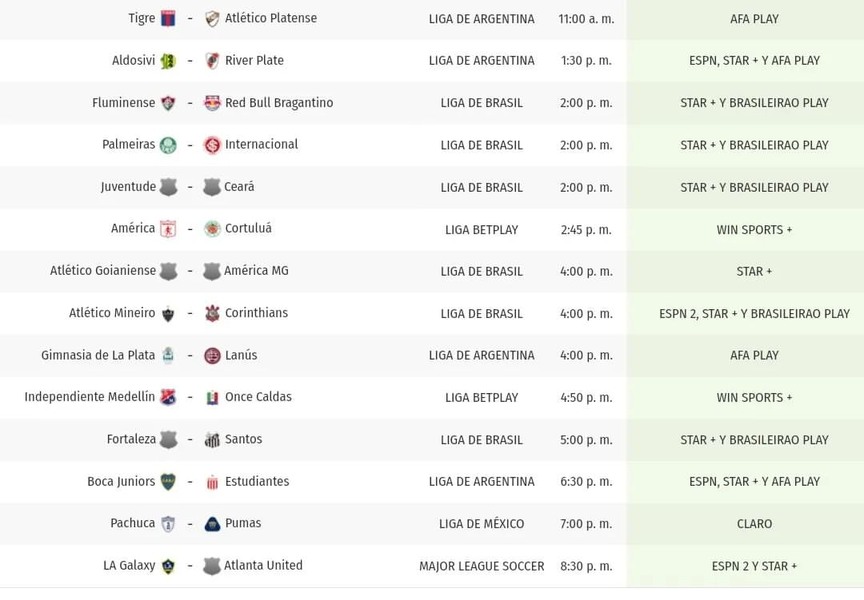Open the Aldosivi team name link
Image resolution: width=864 pixels, height=600 pixels.
click(x=133, y=60)
